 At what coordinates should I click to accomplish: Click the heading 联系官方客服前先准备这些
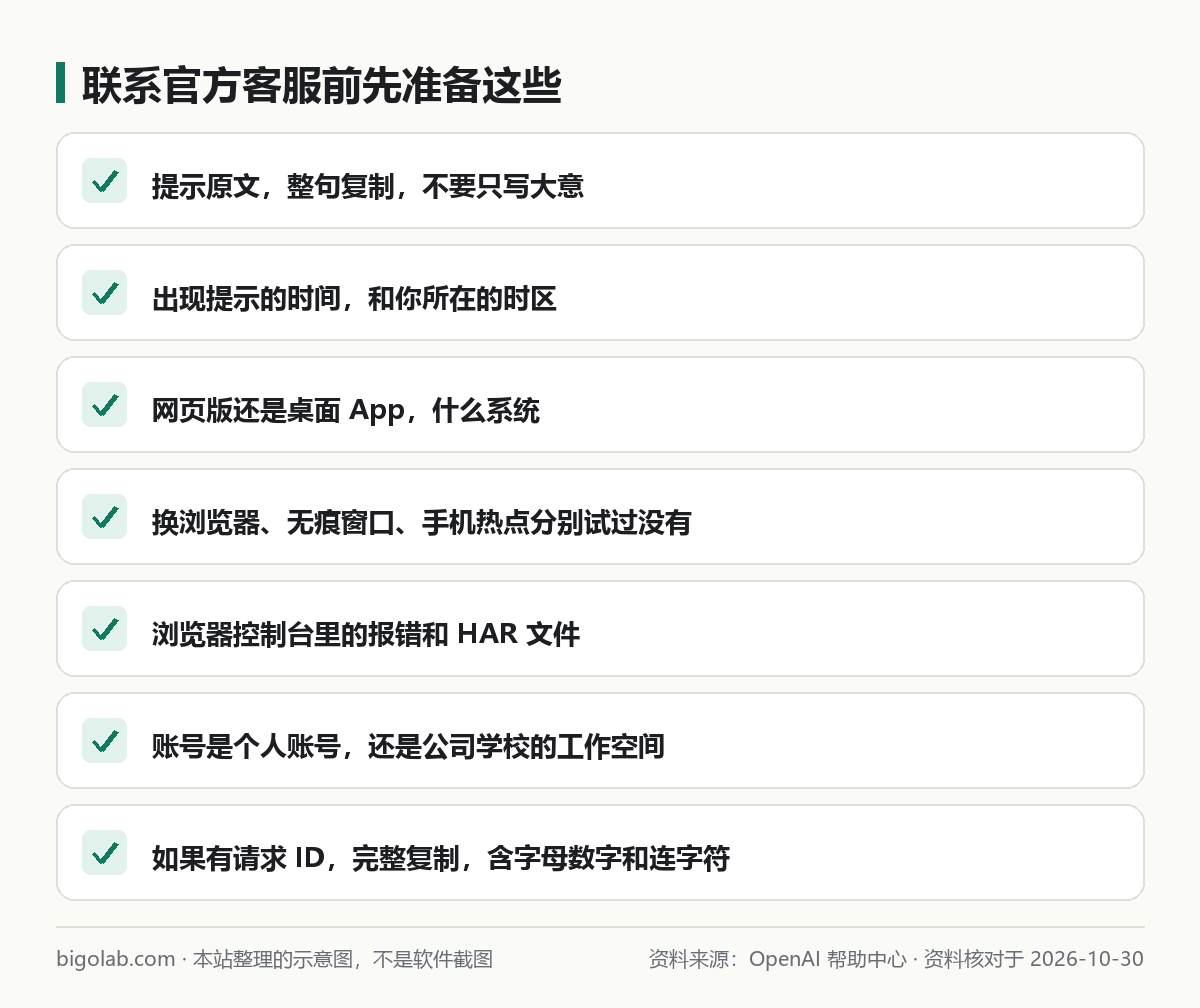[x=321, y=86]
